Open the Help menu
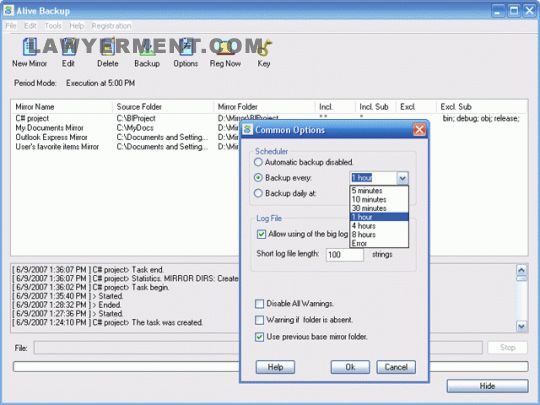 coord(76,26)
